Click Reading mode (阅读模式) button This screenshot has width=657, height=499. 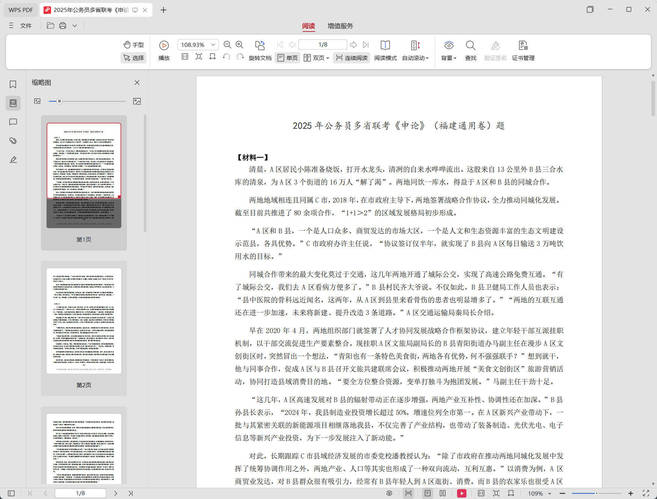coord(385,51)
